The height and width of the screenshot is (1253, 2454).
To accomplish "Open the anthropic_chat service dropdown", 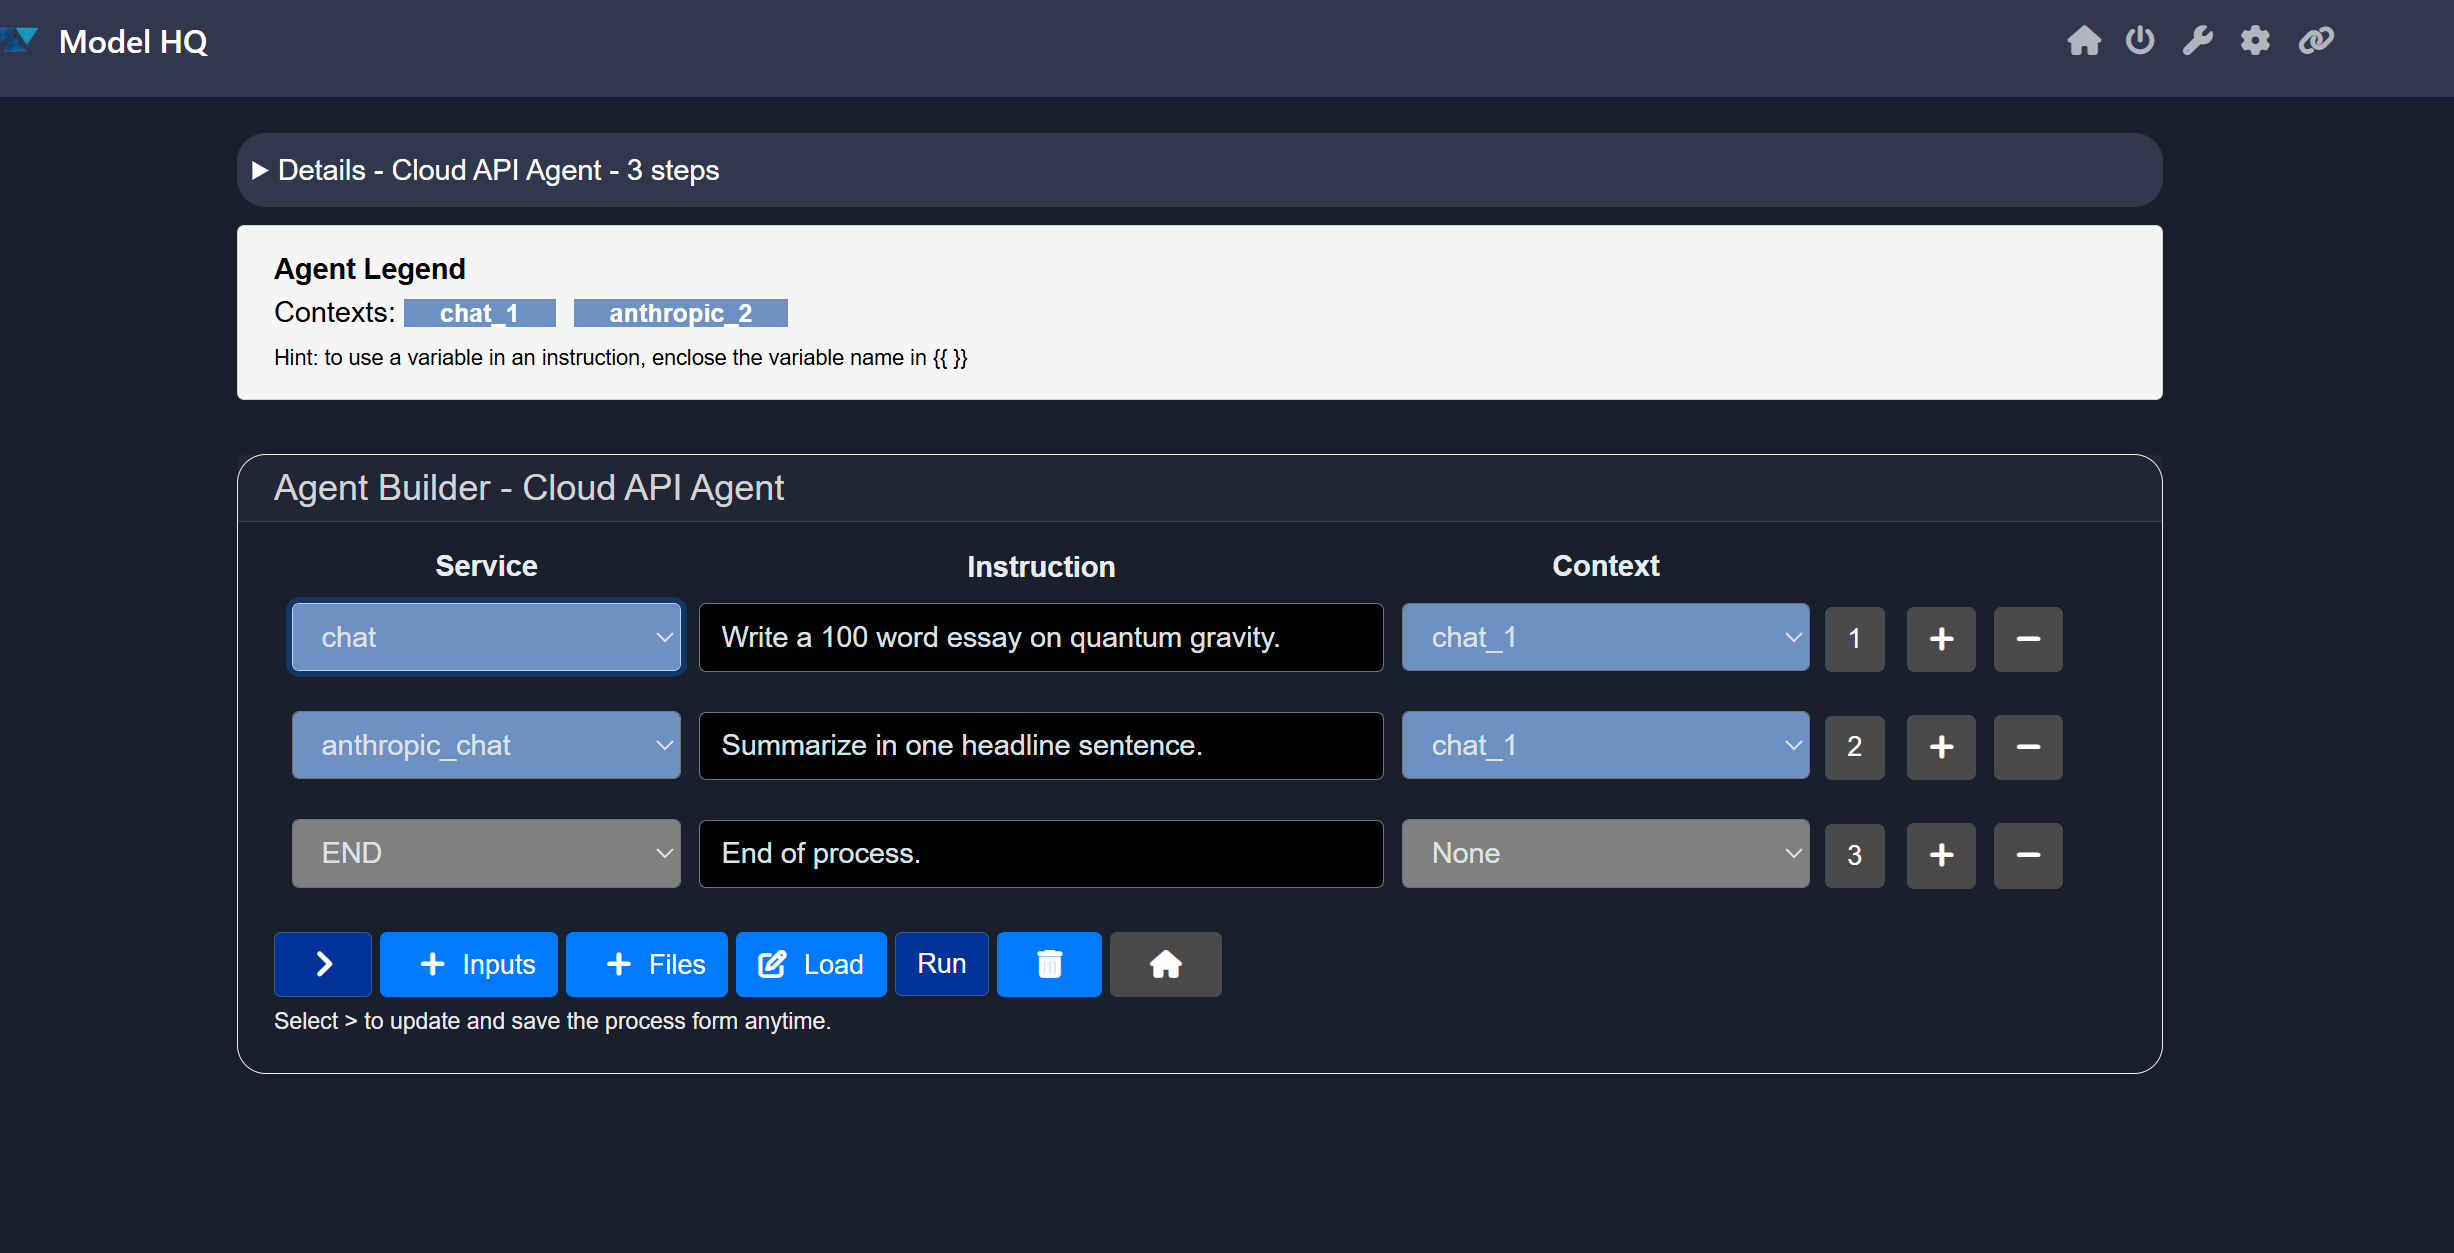I will coord(486,745).
